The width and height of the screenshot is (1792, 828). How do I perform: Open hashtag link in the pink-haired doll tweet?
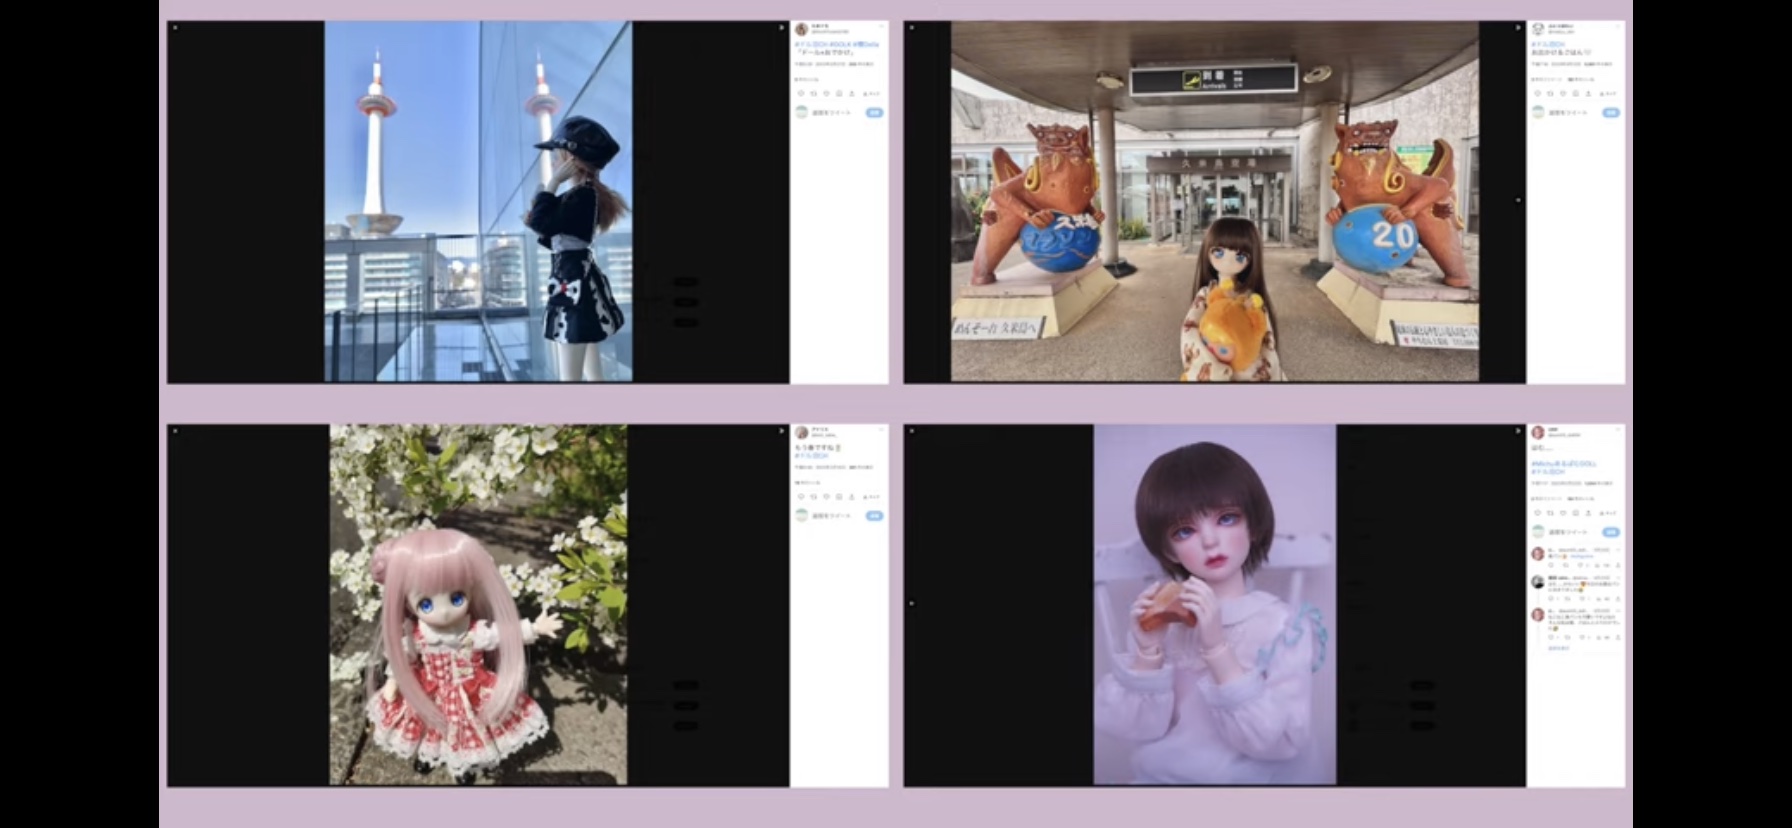[x=812, y=456]
